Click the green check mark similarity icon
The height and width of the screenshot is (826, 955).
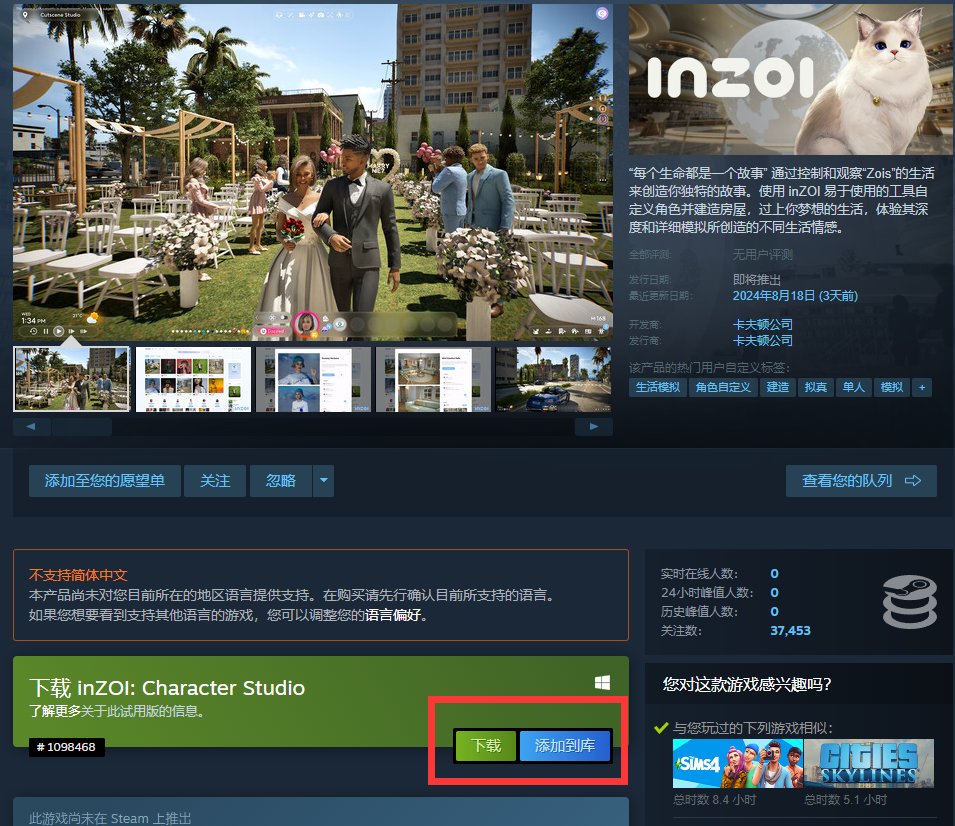coord(661,728)
